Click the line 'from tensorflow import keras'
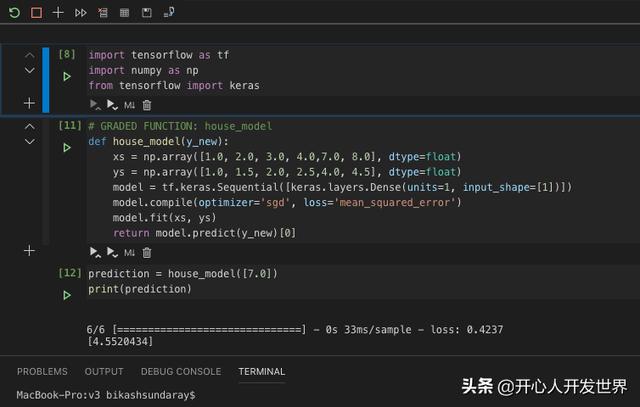 coord(174,86)
